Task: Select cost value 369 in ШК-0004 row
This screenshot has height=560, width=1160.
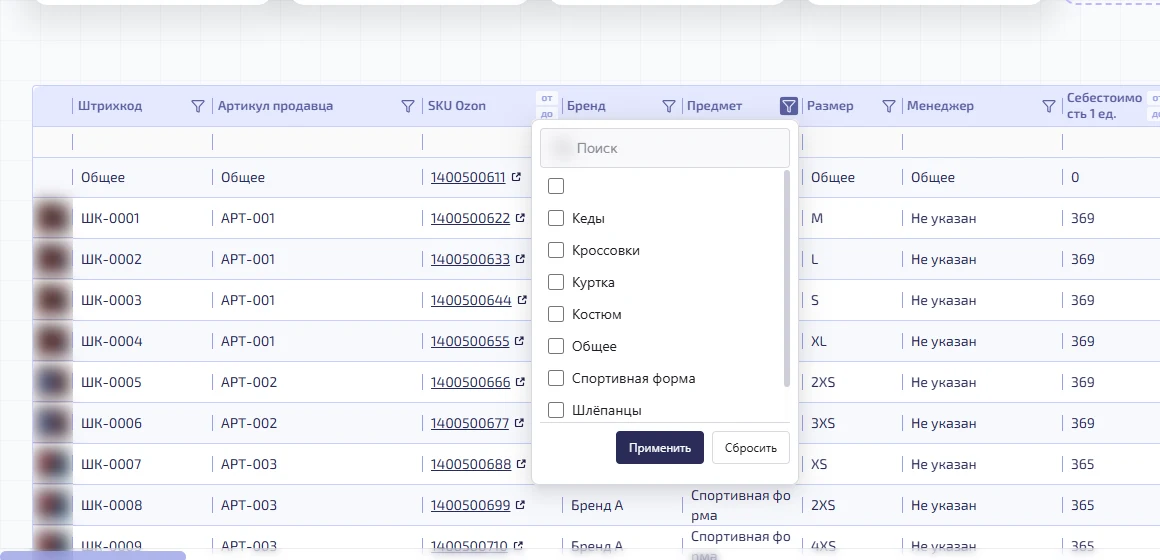Action: click(x=1082, y=341)
